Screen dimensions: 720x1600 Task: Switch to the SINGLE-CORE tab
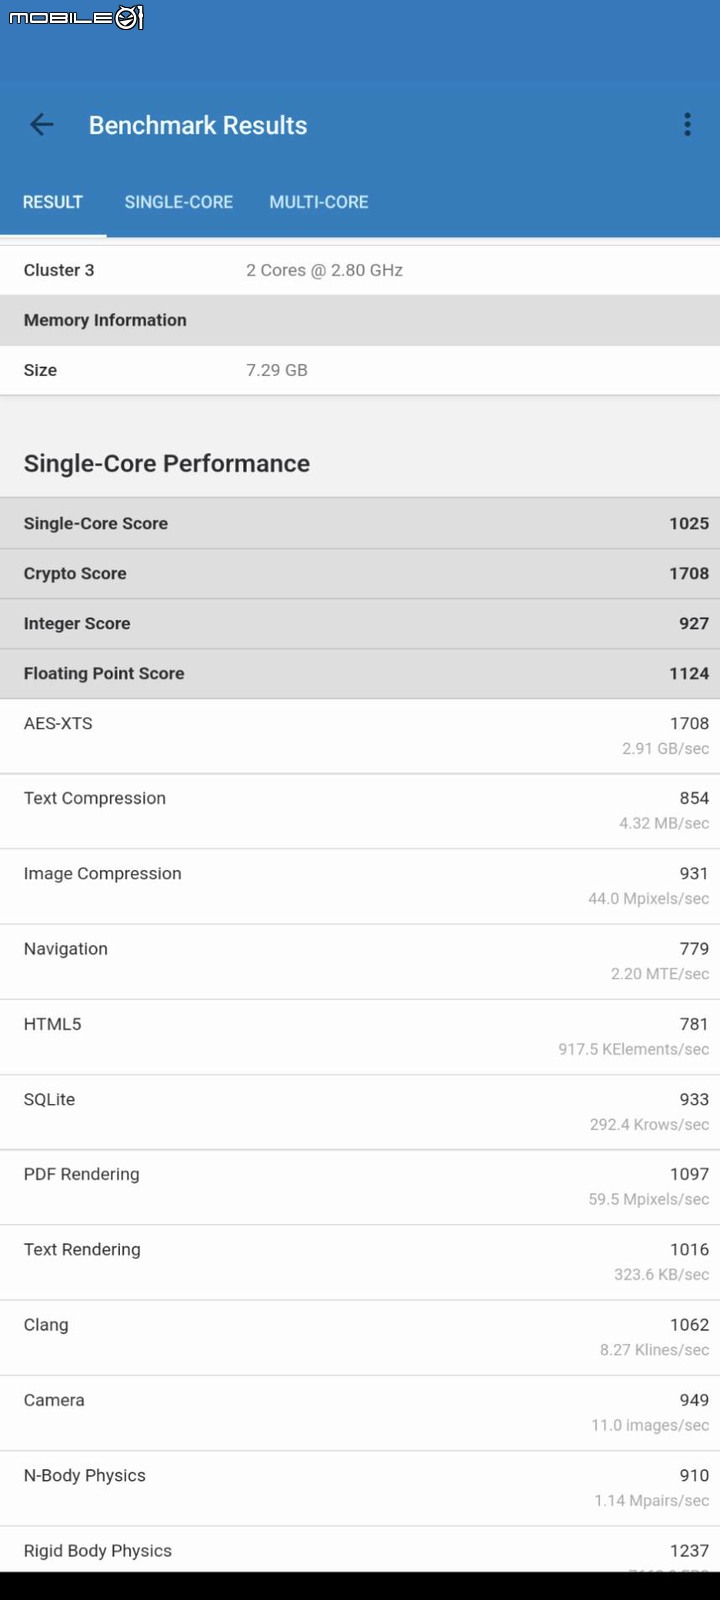coord(178,202)
